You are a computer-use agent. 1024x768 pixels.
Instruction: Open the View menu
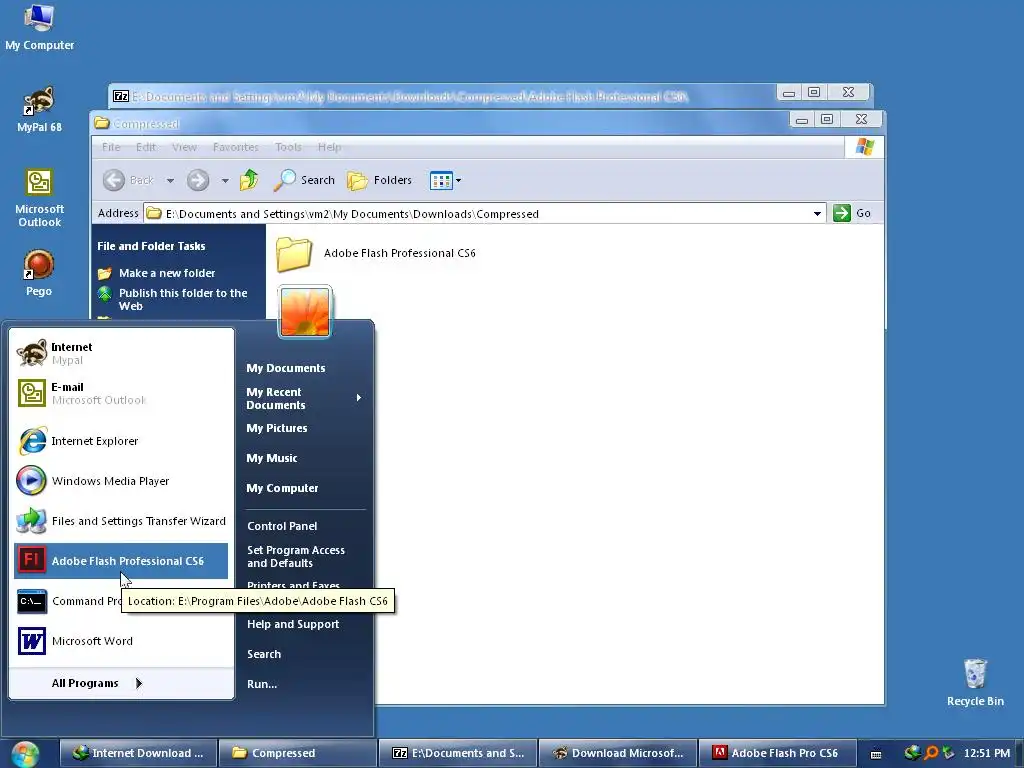pos(184,147)
